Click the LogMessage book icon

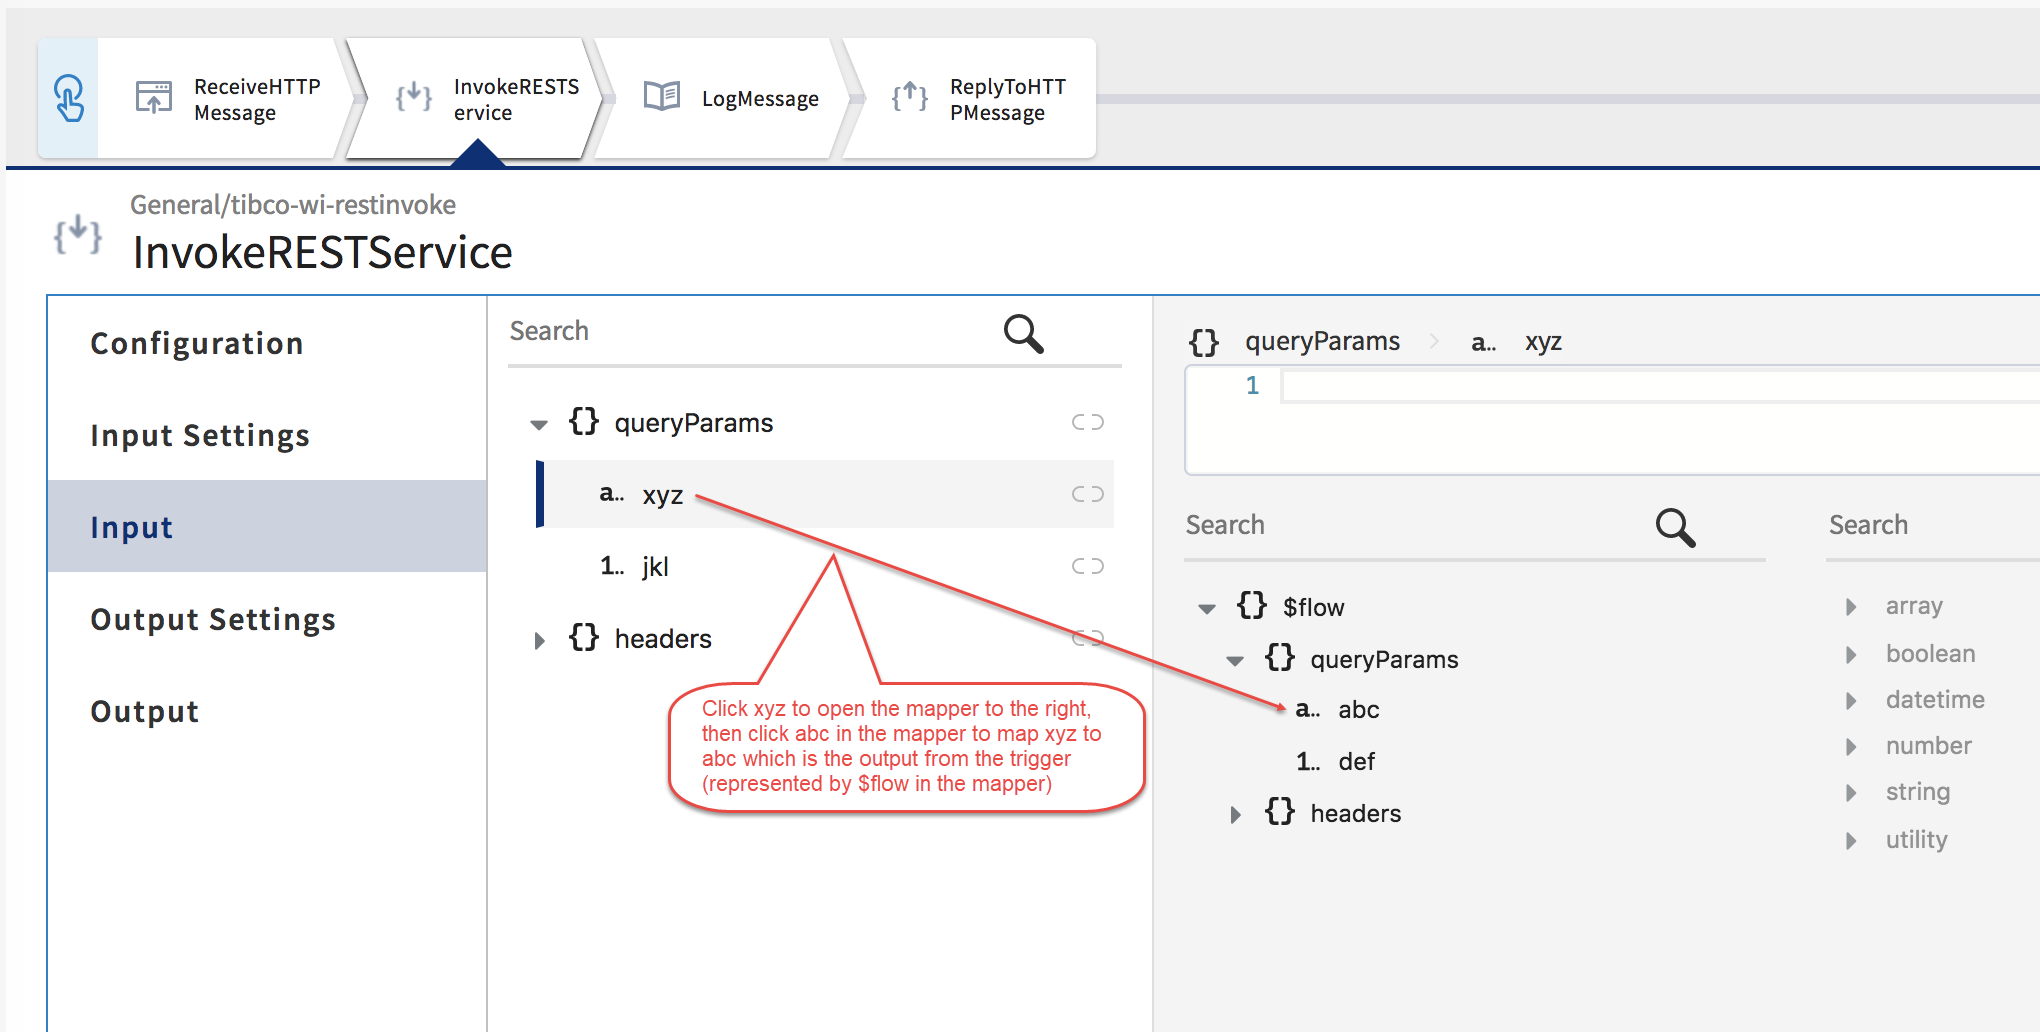(661, 97)
